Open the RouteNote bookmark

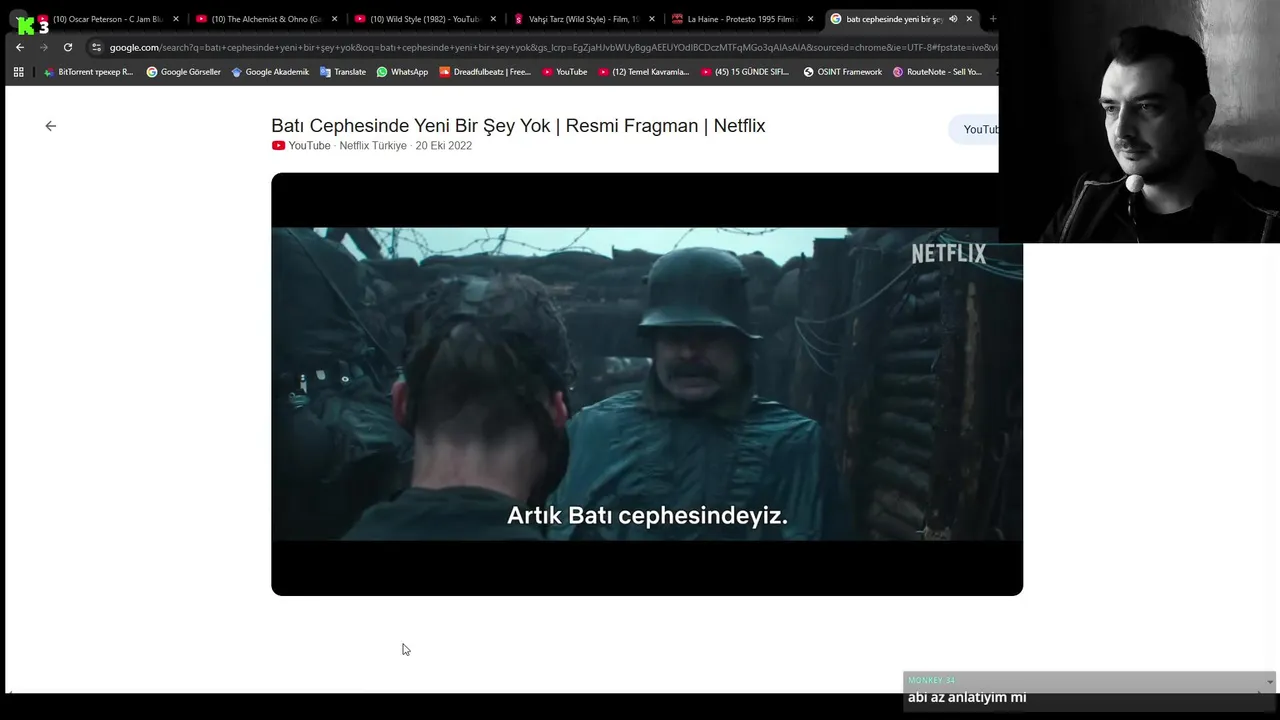[938, 72]
